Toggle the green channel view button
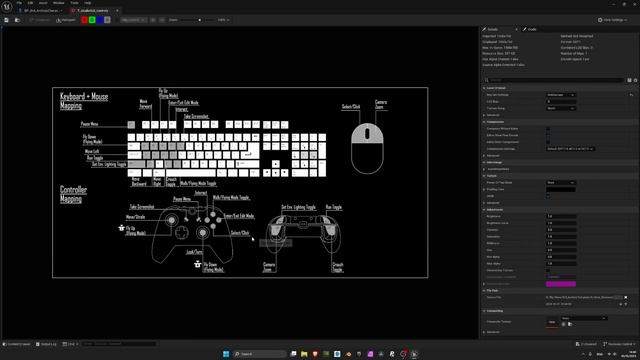Viewport: 640px width, 360px height. [92, 20]
